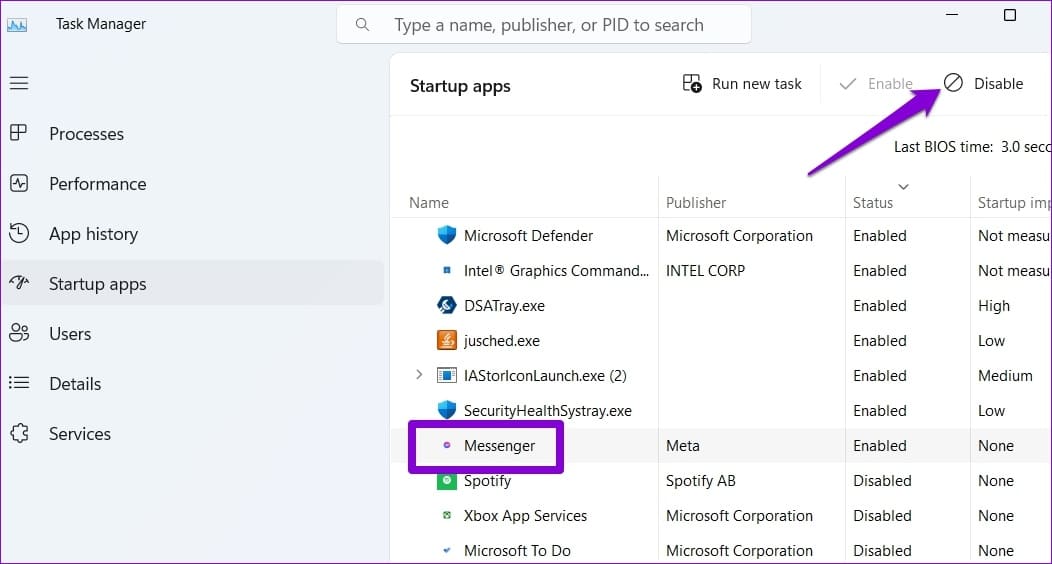
Task: Select the Details list icon
Action: tap(19, 383)
